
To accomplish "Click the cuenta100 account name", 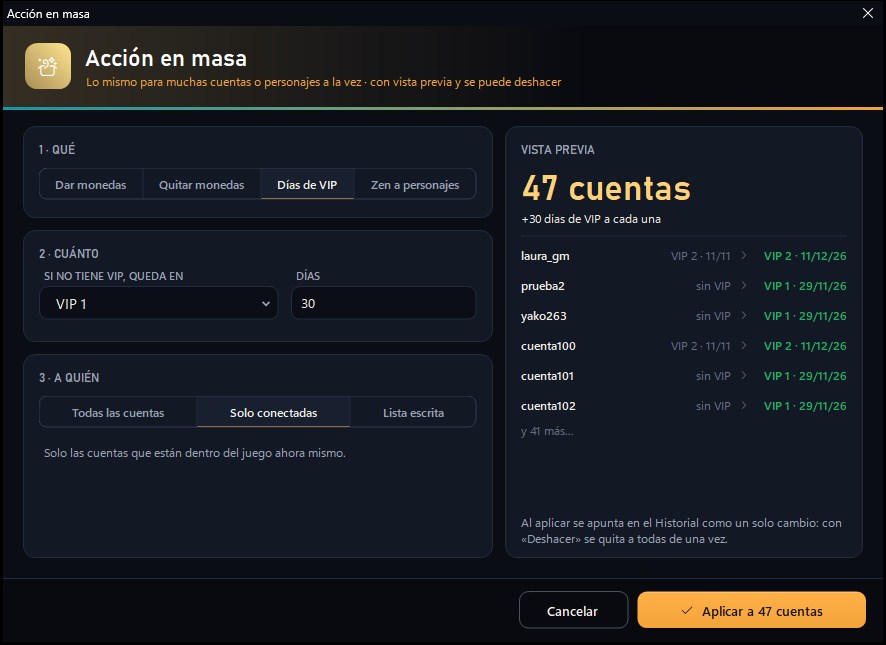I will coord(548,346).
